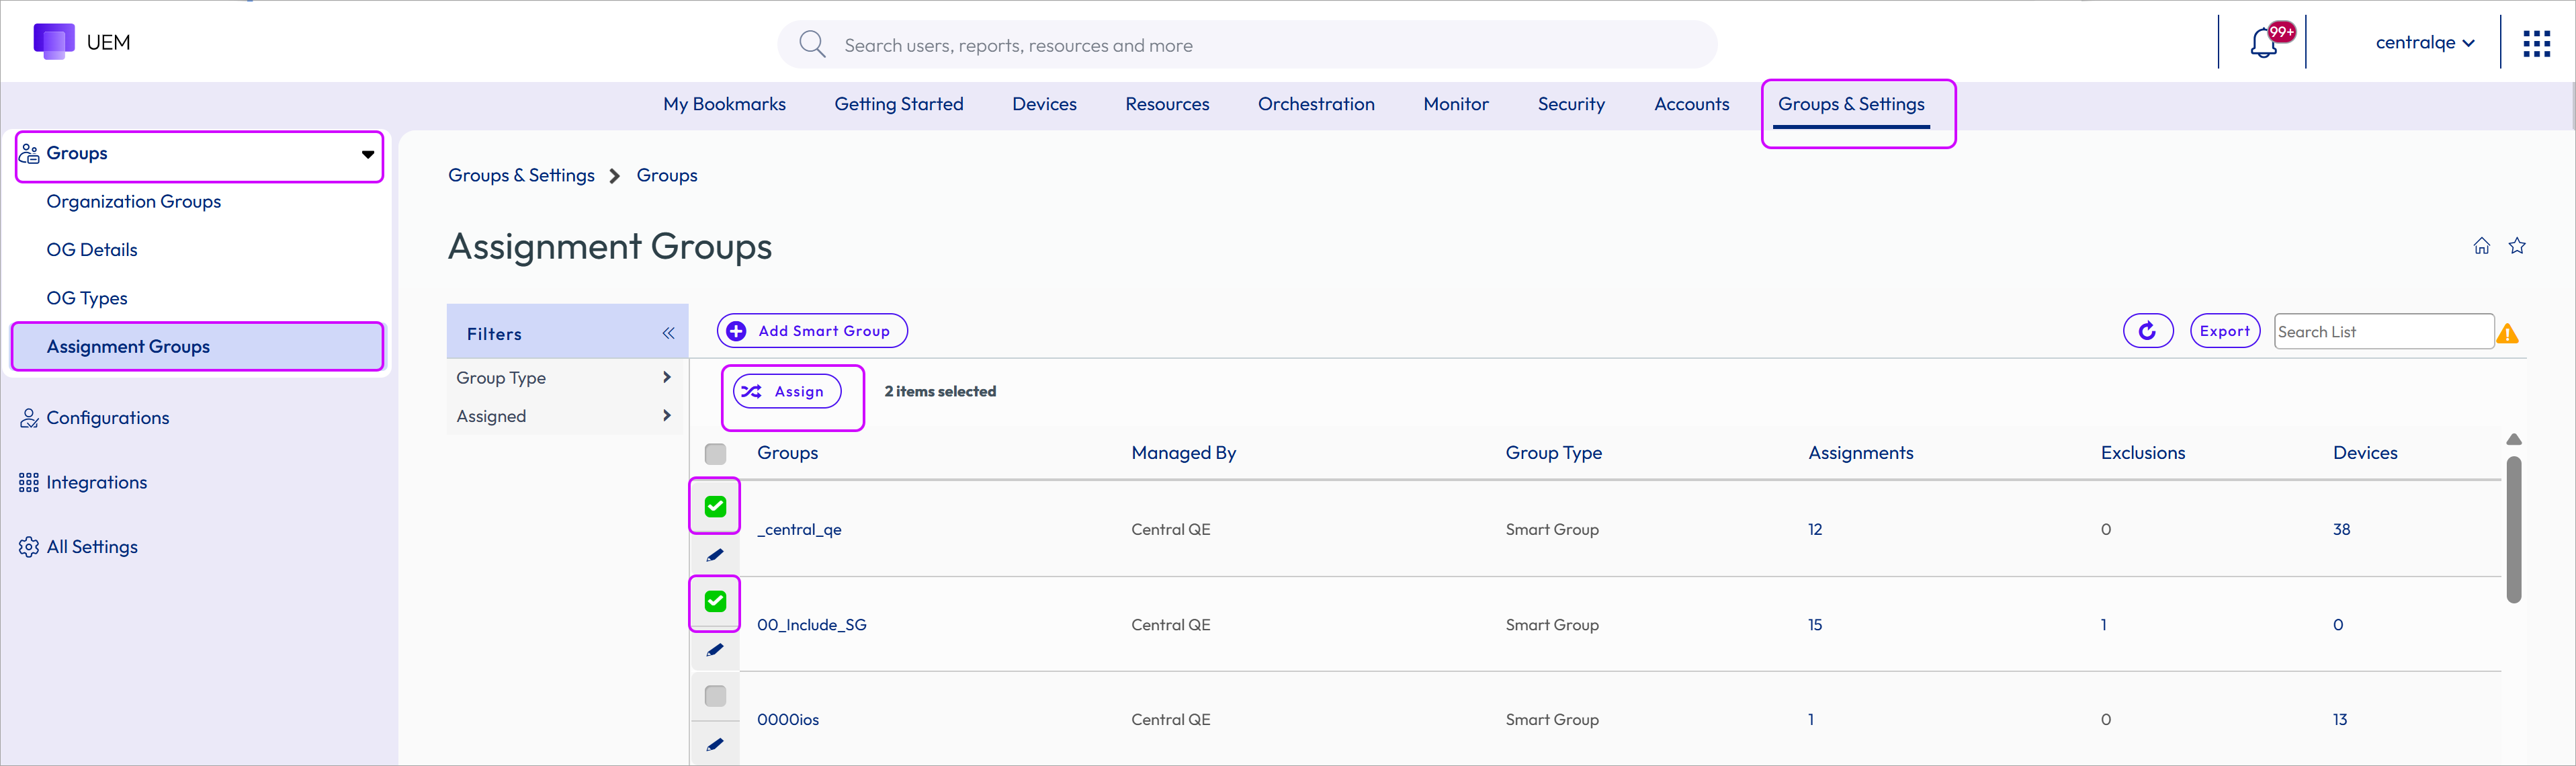Click the scrollbar up arrow
Image resolution: width=2576 pixels, height=766 pixels.
coord(2514,439)
